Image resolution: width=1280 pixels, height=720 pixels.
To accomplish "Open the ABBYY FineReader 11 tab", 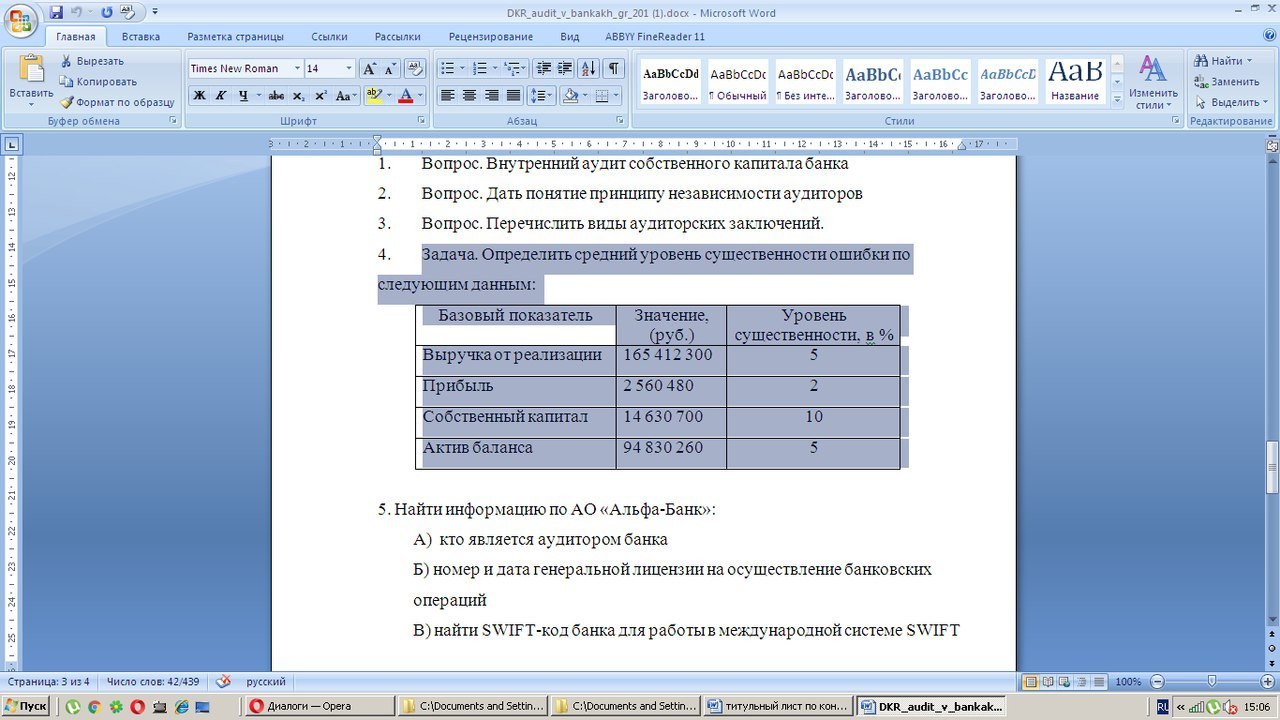I will coord(655,37).
